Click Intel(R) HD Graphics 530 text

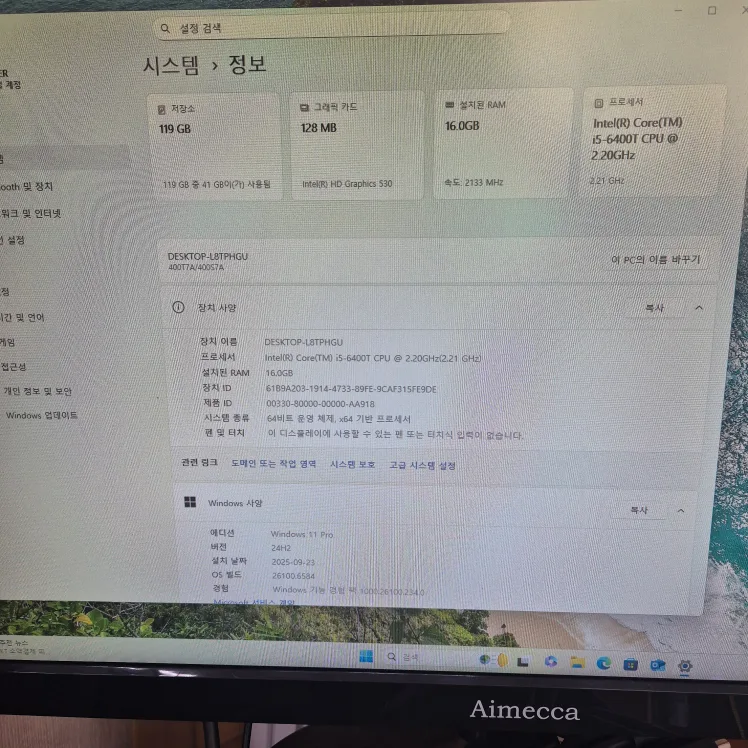(347, 184)
